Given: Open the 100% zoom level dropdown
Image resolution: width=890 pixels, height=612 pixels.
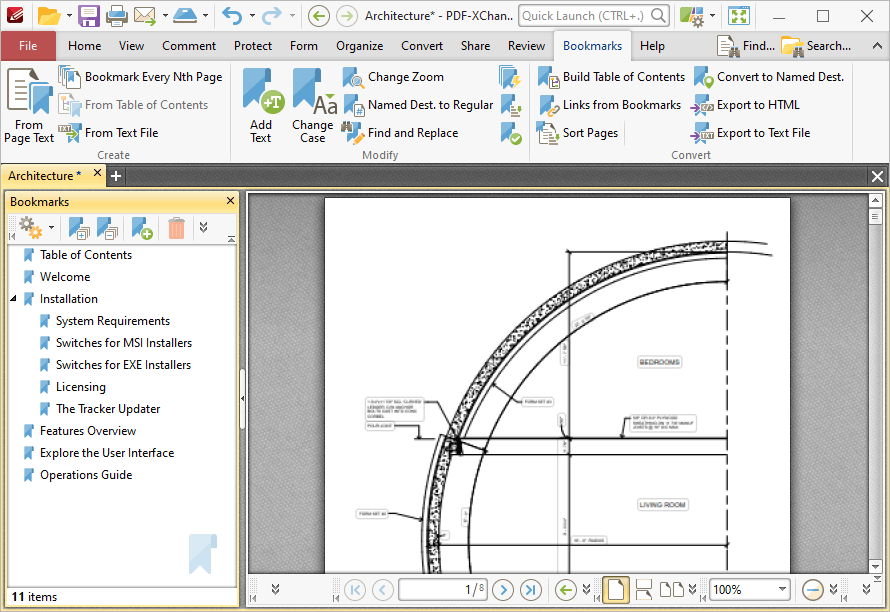Looking at the screenshot, I should (782, 589).
